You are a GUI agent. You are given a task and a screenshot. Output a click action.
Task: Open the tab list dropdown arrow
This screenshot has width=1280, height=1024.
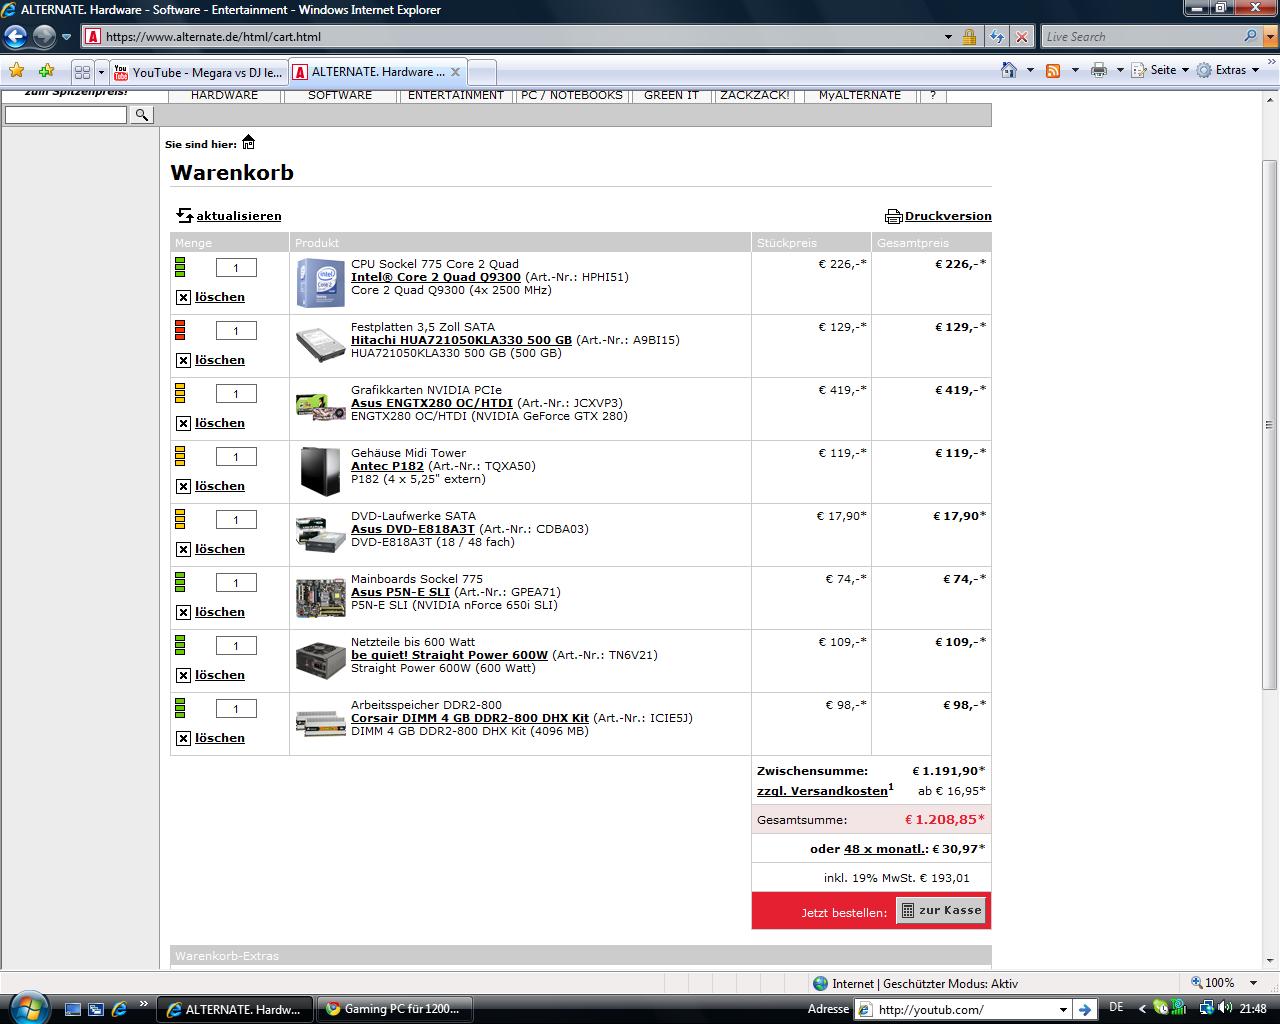click(101, 72)
